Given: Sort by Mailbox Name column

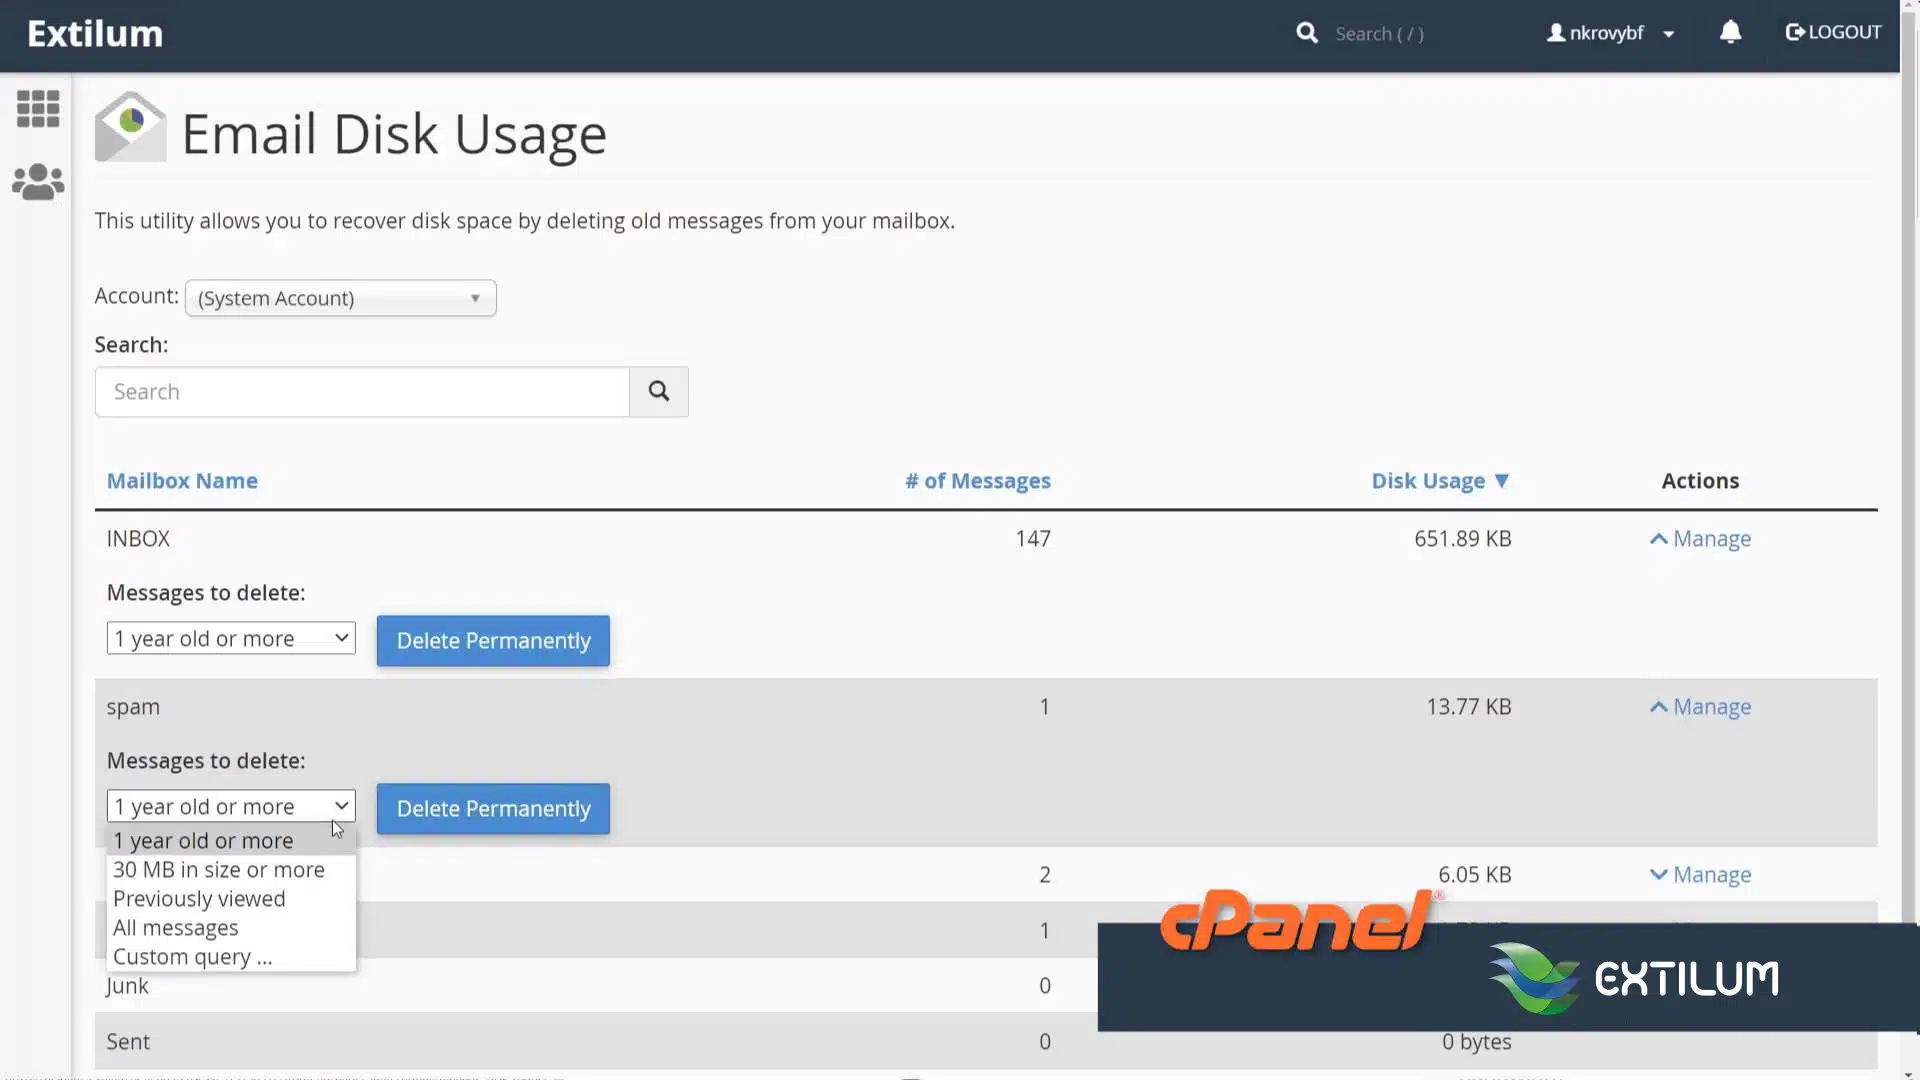Looking at the screenshot, I should click(x=182, y=481).
